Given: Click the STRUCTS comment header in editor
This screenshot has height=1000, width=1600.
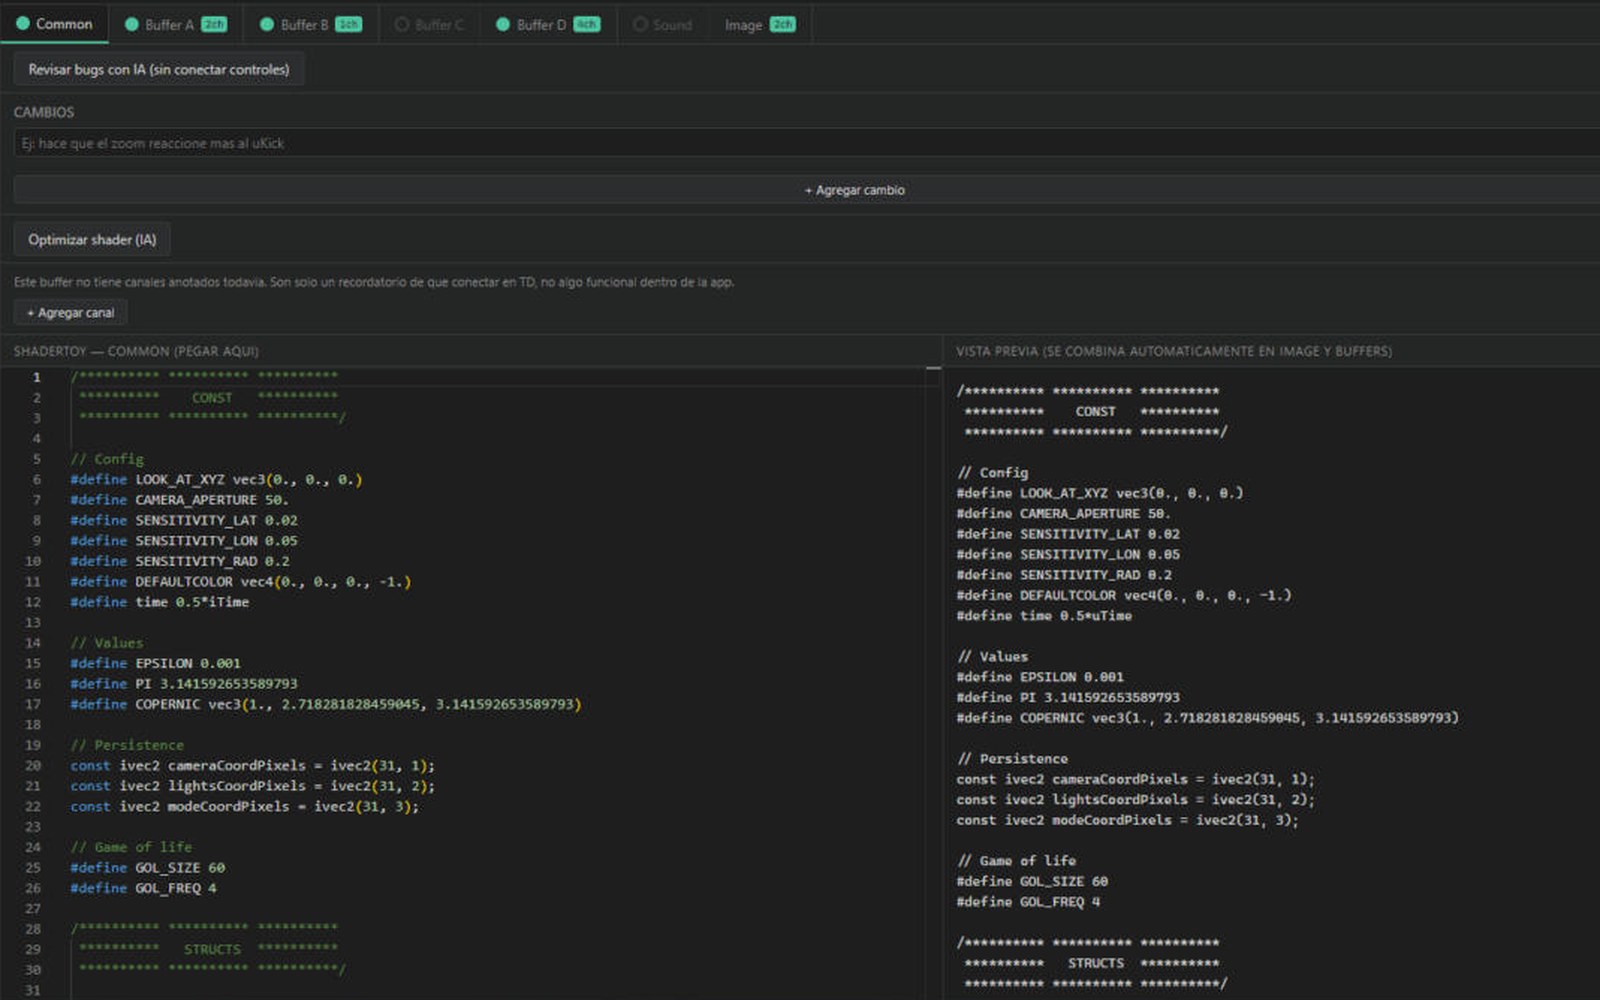Looking at the screenshot, I should [212, 949].
